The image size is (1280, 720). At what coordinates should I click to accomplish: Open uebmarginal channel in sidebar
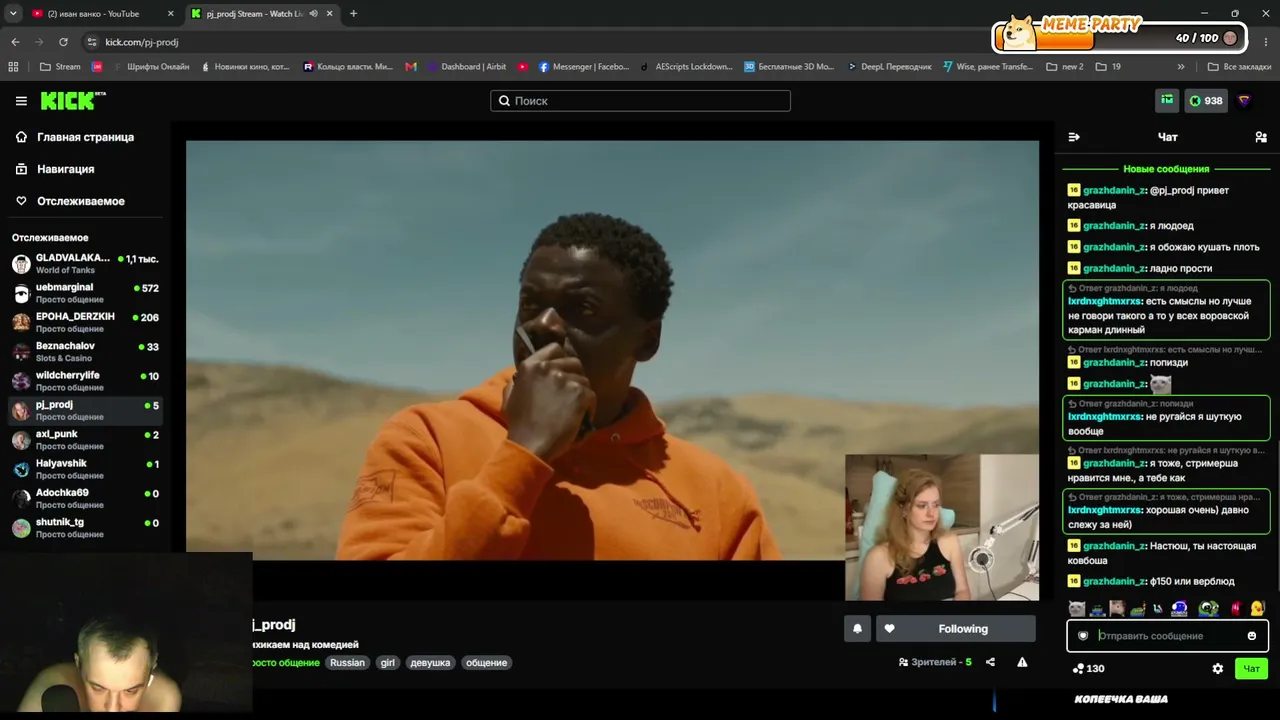85,293
